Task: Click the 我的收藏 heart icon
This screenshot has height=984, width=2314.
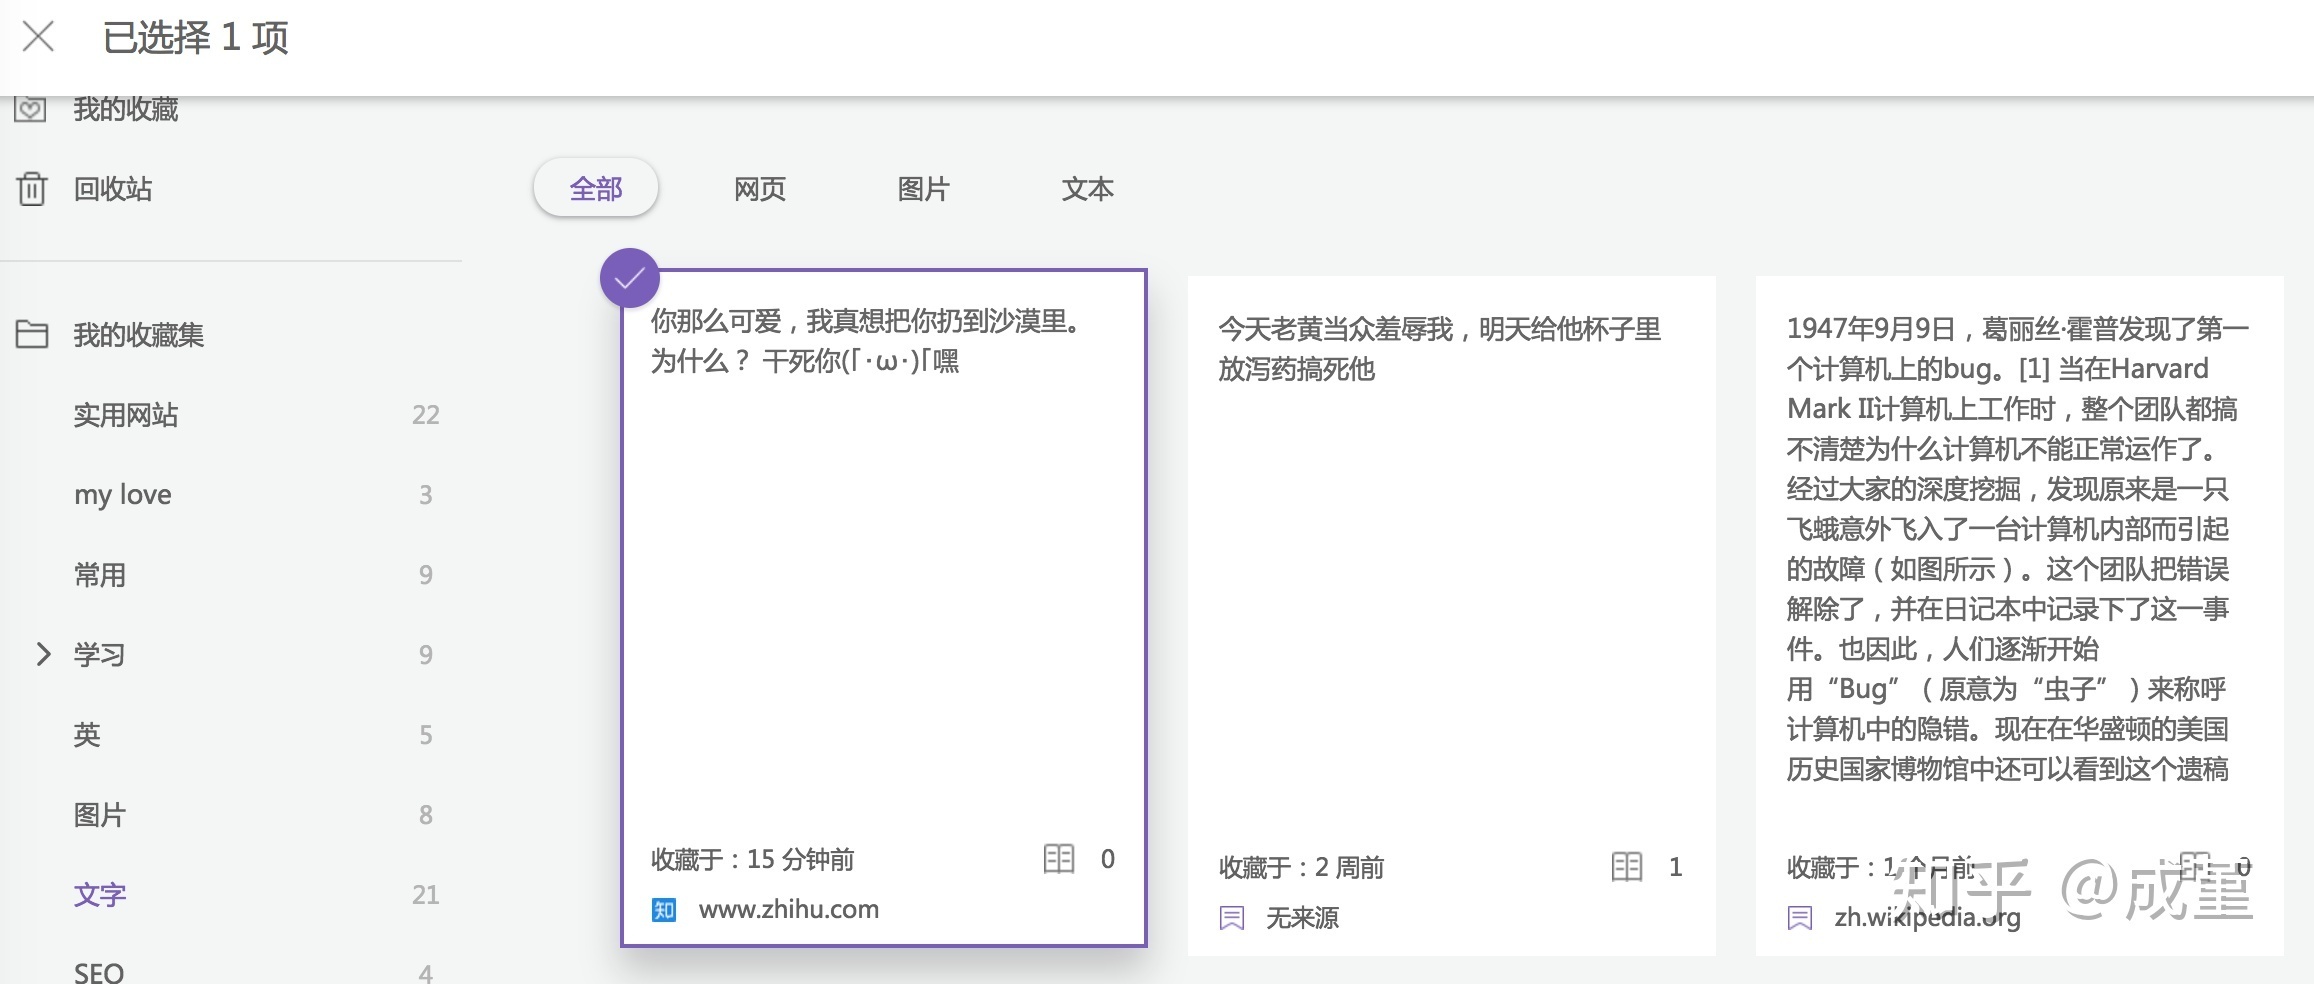Action: pyautogui.click(x=30, y=108)
